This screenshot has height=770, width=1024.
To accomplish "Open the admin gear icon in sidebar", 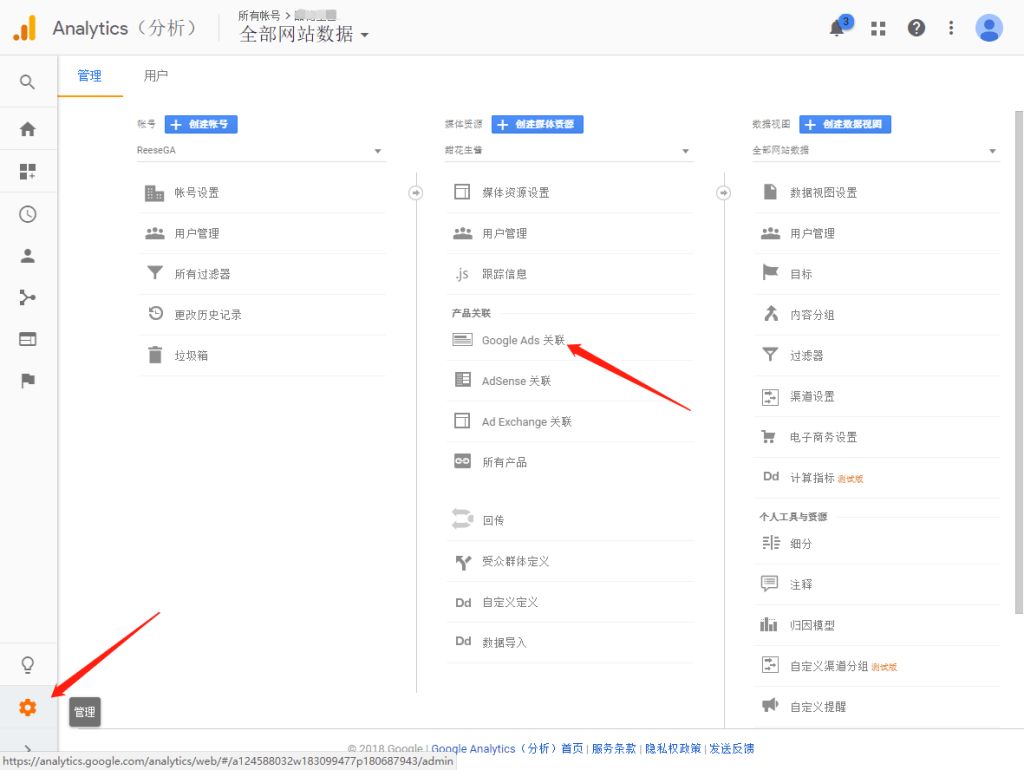I will (x=27, y=708).
